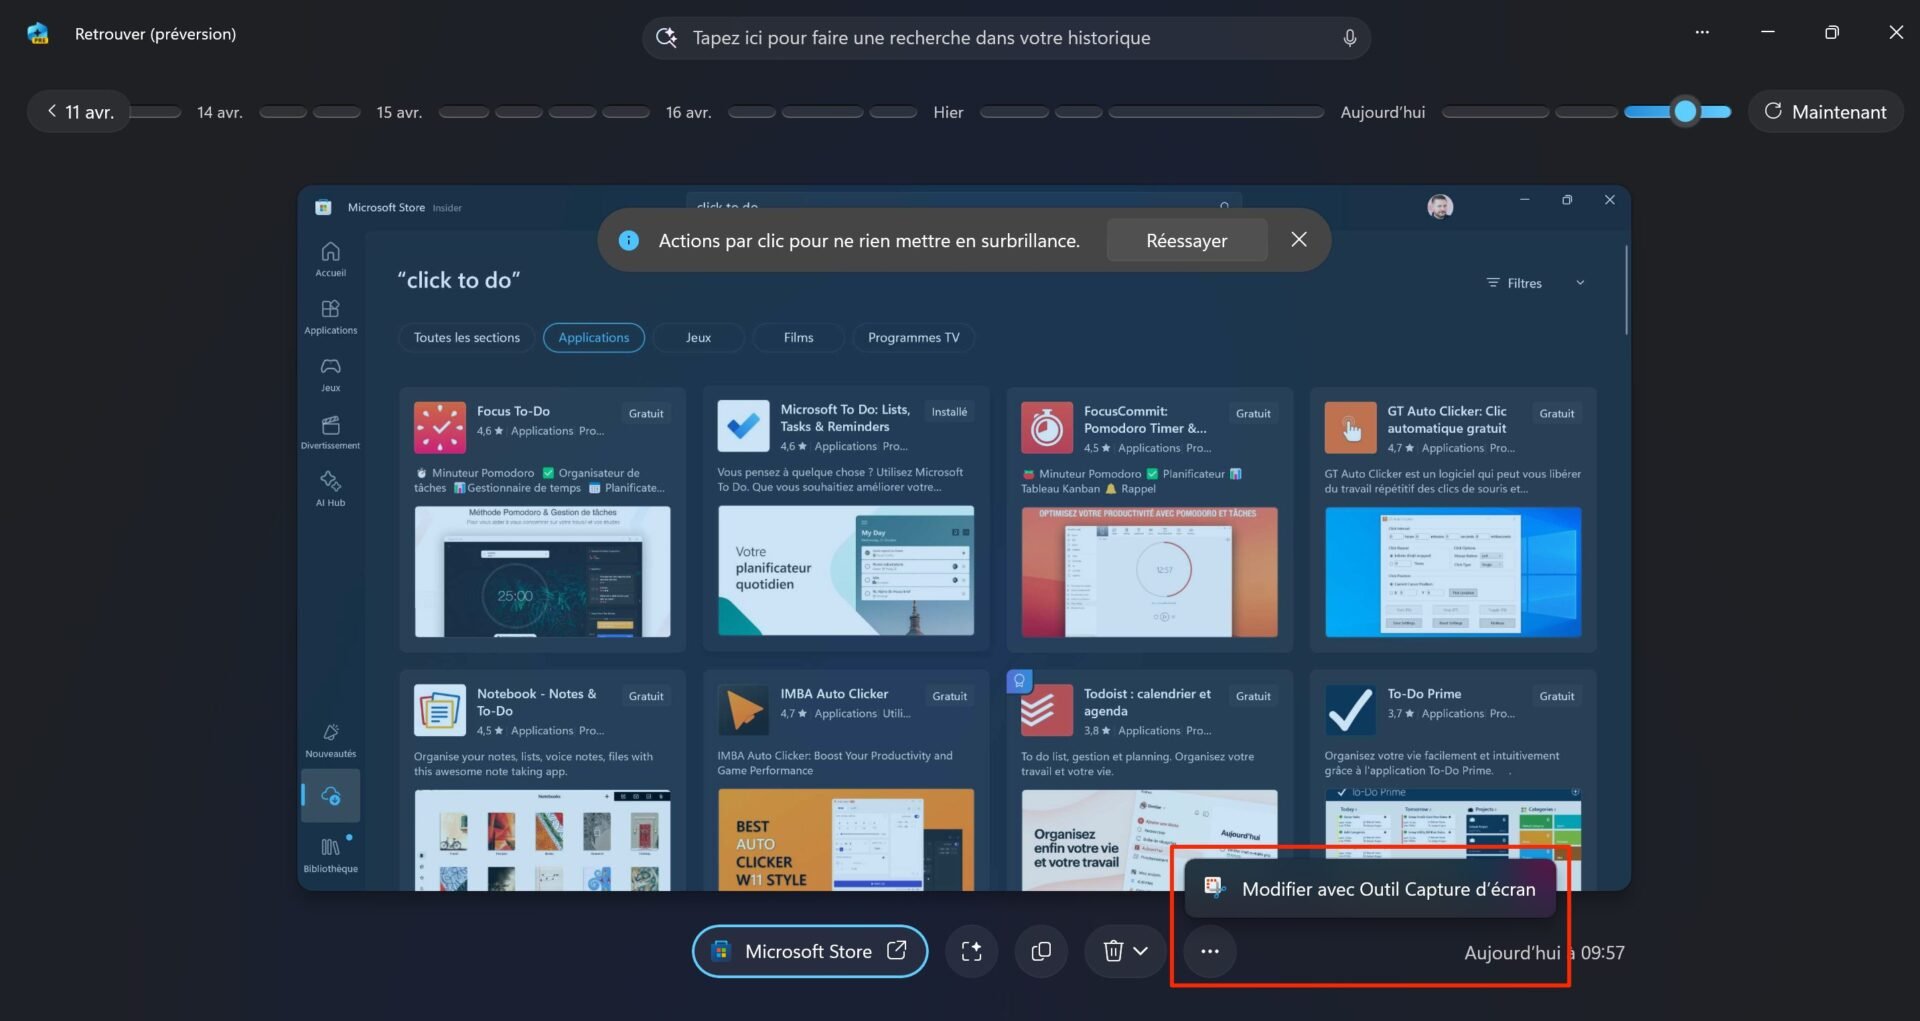Copy snapshot with the copy icon
The width and height of the screenshot is (1920, 1021).
(1041, 951)
